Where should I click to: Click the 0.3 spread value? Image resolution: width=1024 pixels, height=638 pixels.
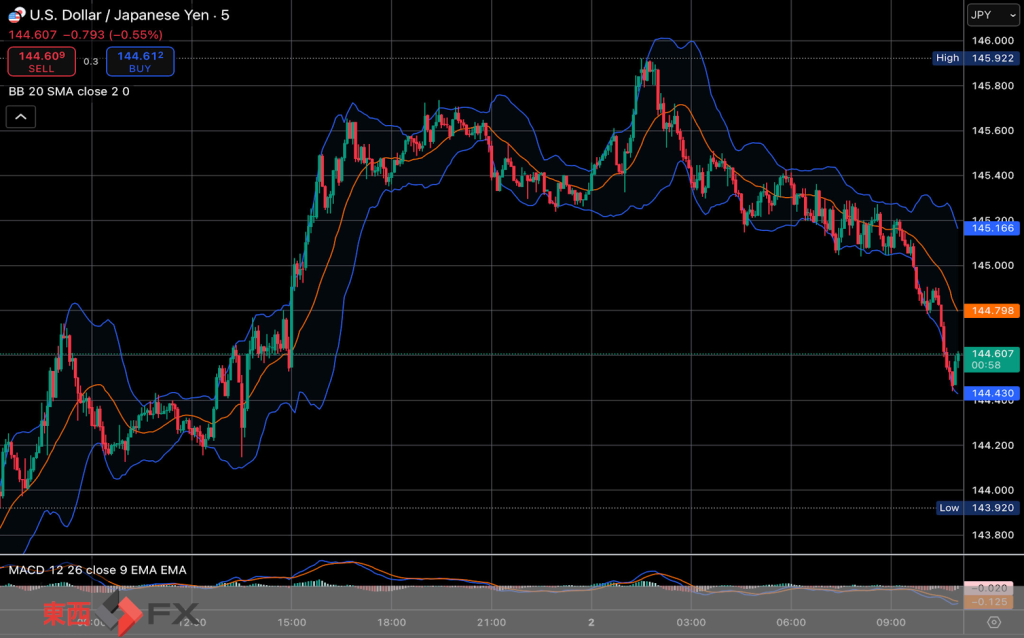pos(91,61)
